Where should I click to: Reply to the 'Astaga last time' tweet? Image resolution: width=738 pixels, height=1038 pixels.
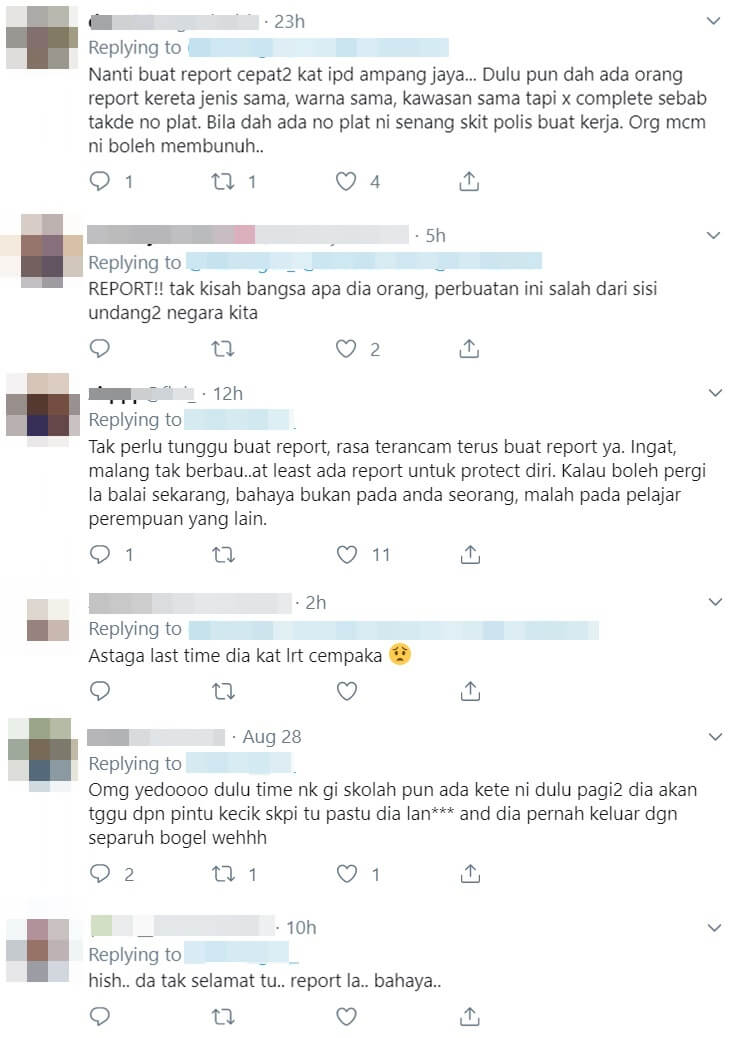pyautogui.click(x=99, y=691)
